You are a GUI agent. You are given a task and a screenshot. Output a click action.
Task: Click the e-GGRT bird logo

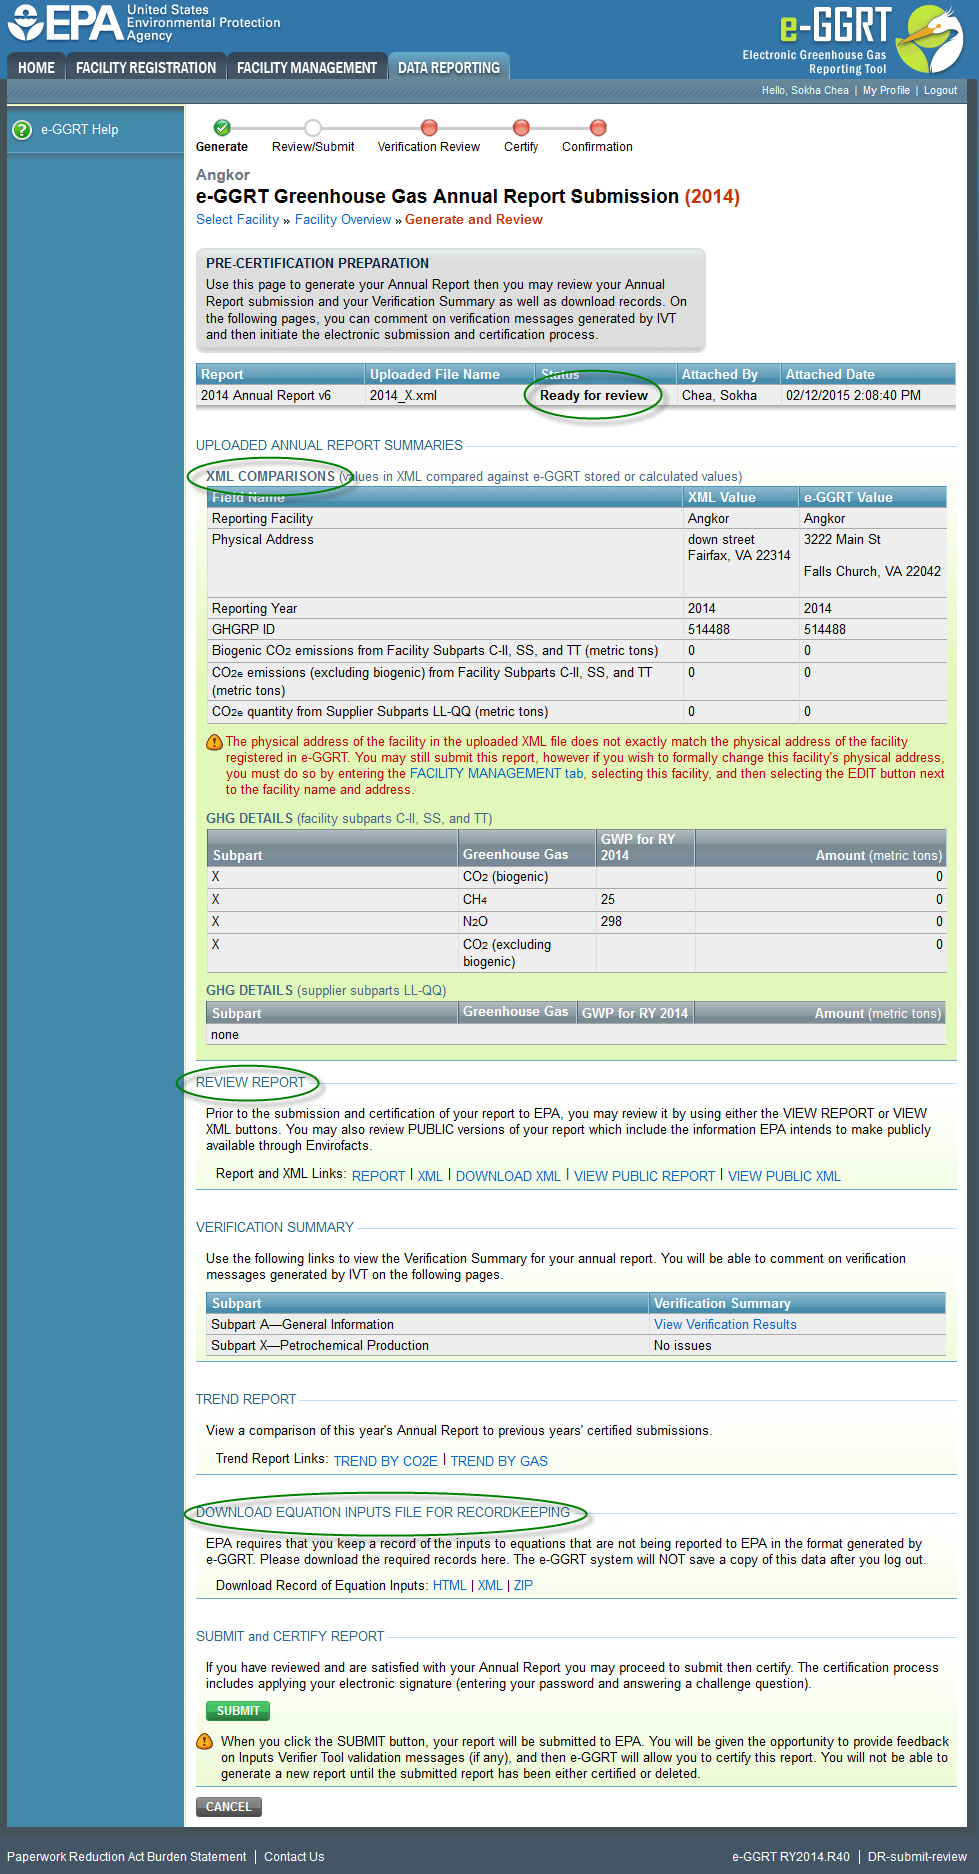[928, 39]
